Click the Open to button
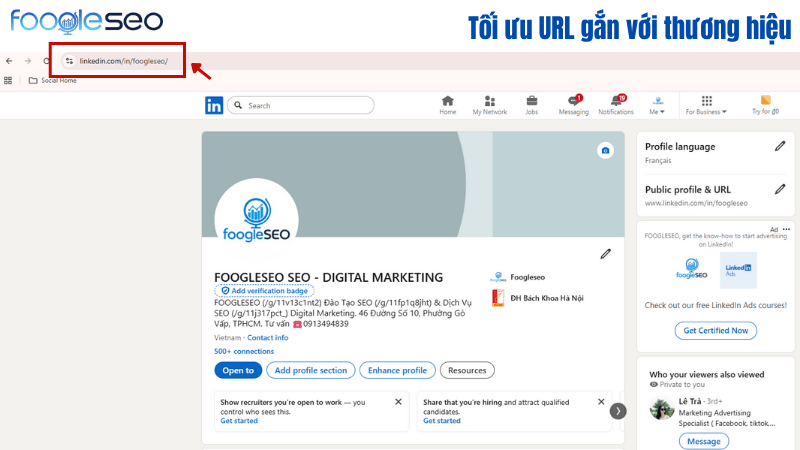The height and width of the screenshot is (450, 800). (x=238, y=370)
